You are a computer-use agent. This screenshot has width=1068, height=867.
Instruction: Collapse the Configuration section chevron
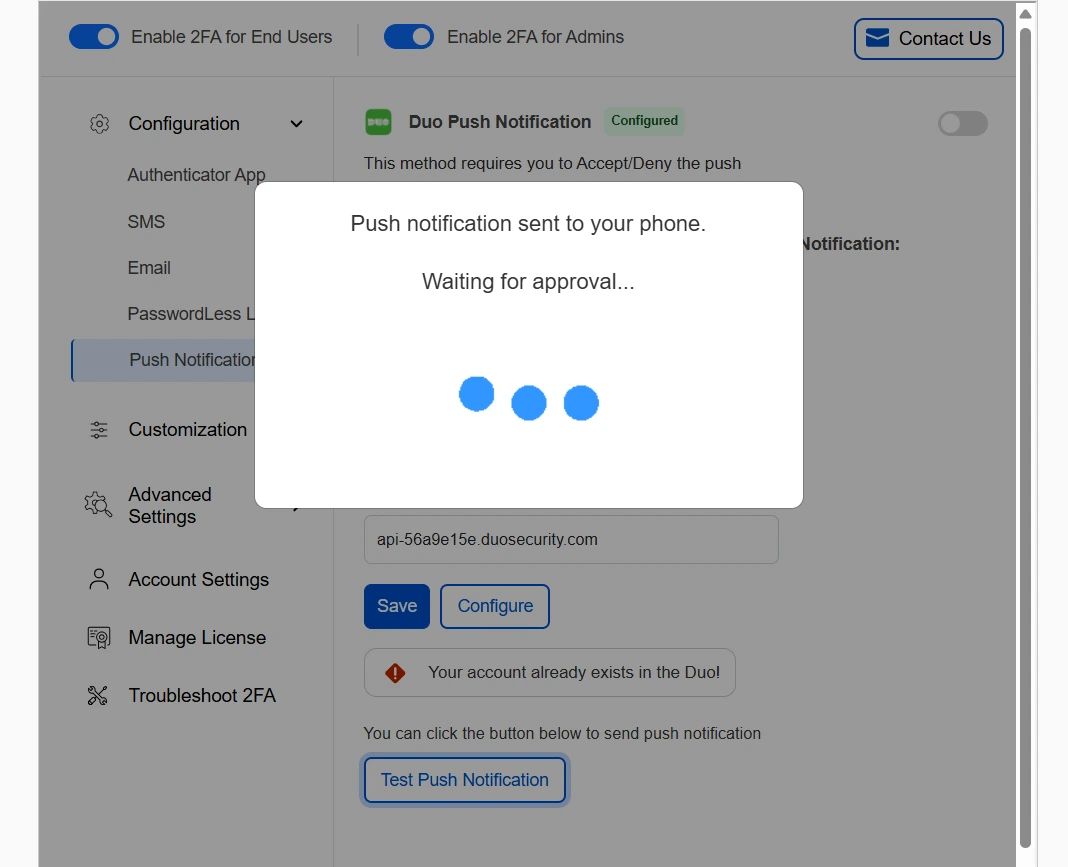[x=296, y=124]
